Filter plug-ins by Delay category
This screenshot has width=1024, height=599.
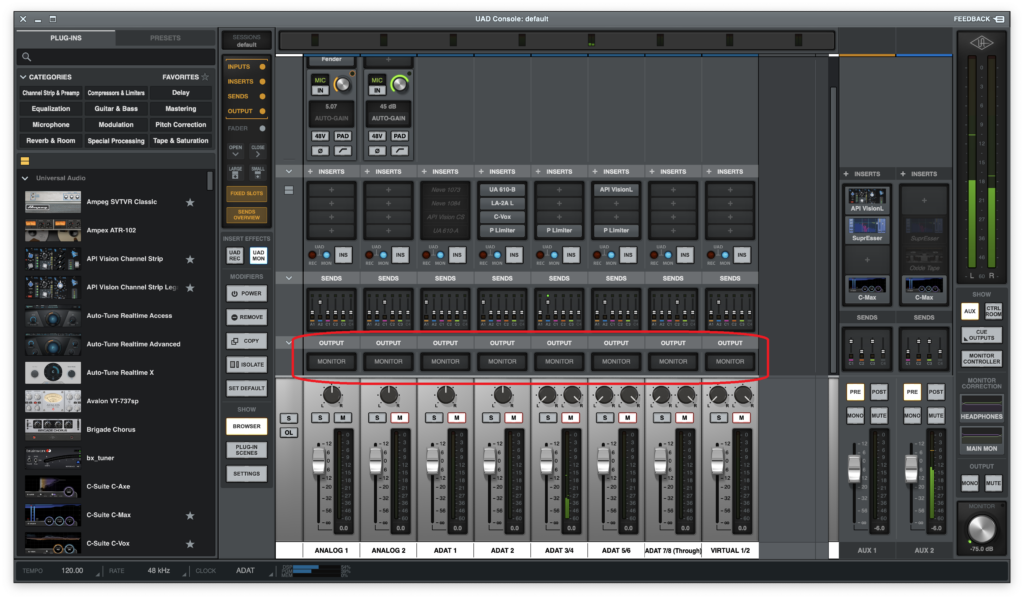coord(181,93)
